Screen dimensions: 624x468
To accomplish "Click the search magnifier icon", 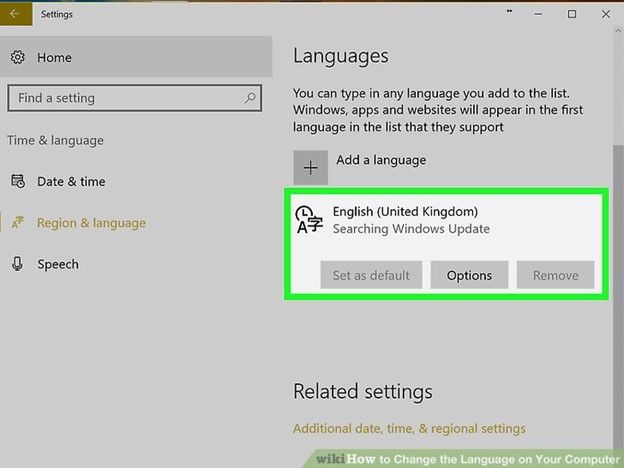I will point(250,98).
